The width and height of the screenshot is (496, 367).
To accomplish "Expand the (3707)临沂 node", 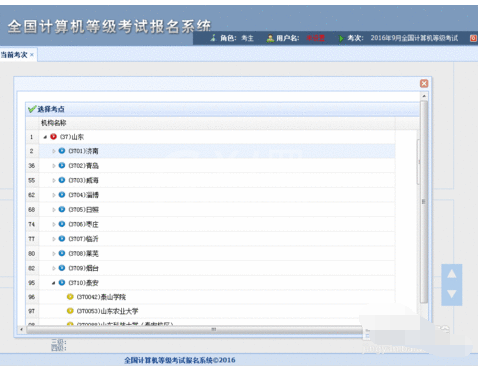I will (x=54, y=239).
